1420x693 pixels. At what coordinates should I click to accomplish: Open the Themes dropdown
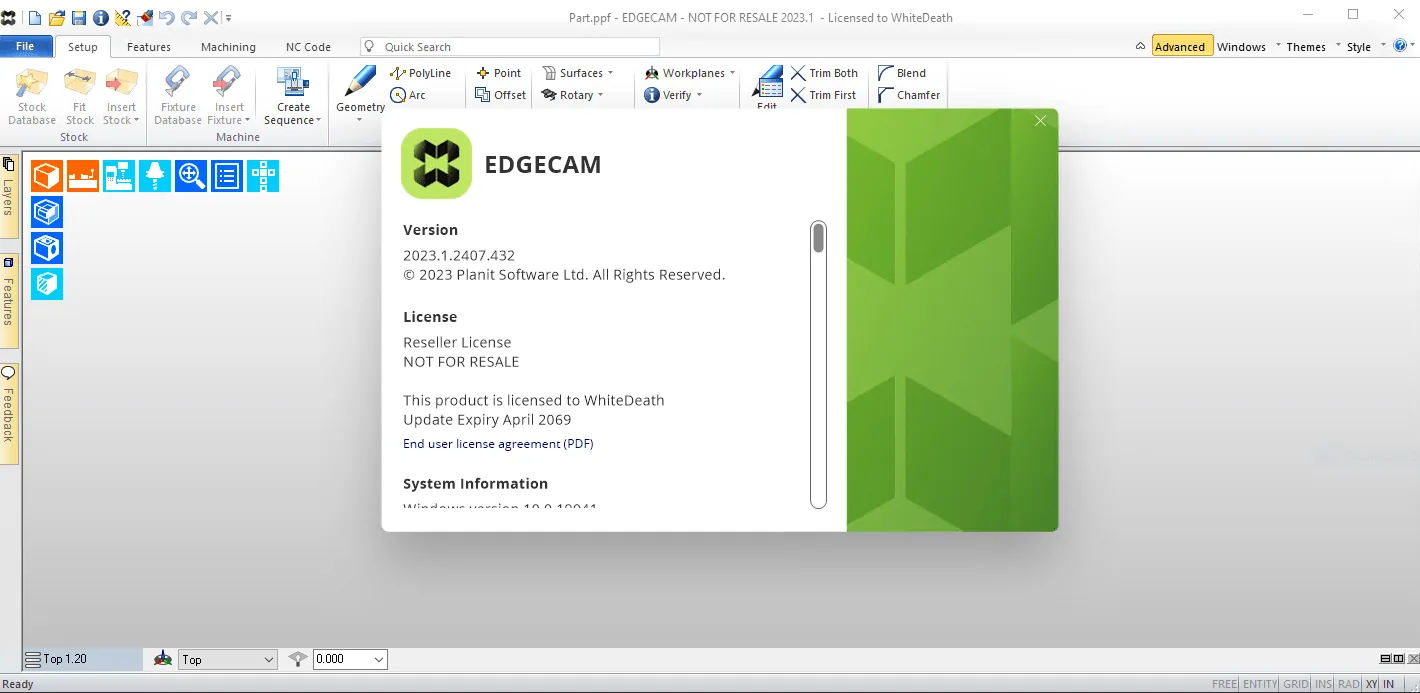(1312, 46)
